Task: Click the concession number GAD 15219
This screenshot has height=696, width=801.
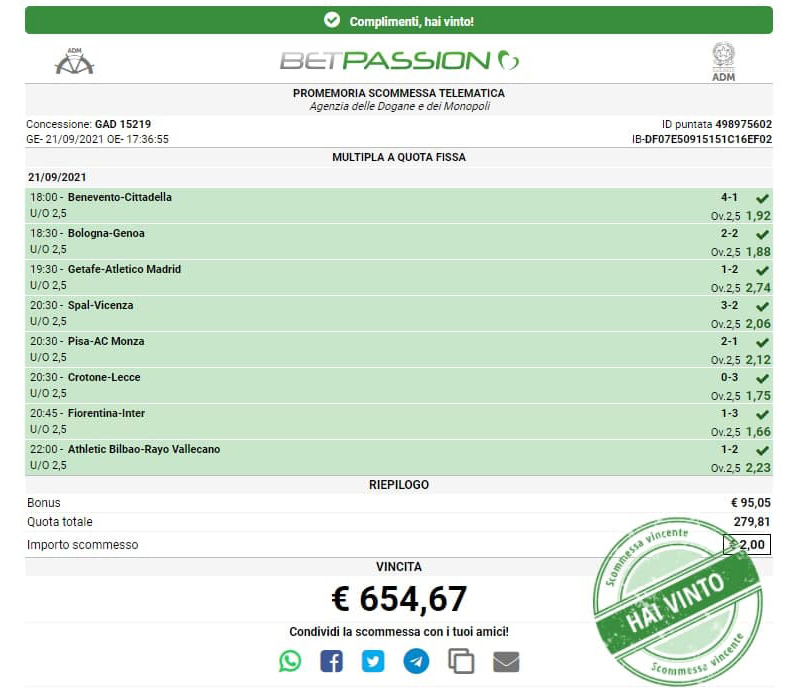Action: pos(123,124)
